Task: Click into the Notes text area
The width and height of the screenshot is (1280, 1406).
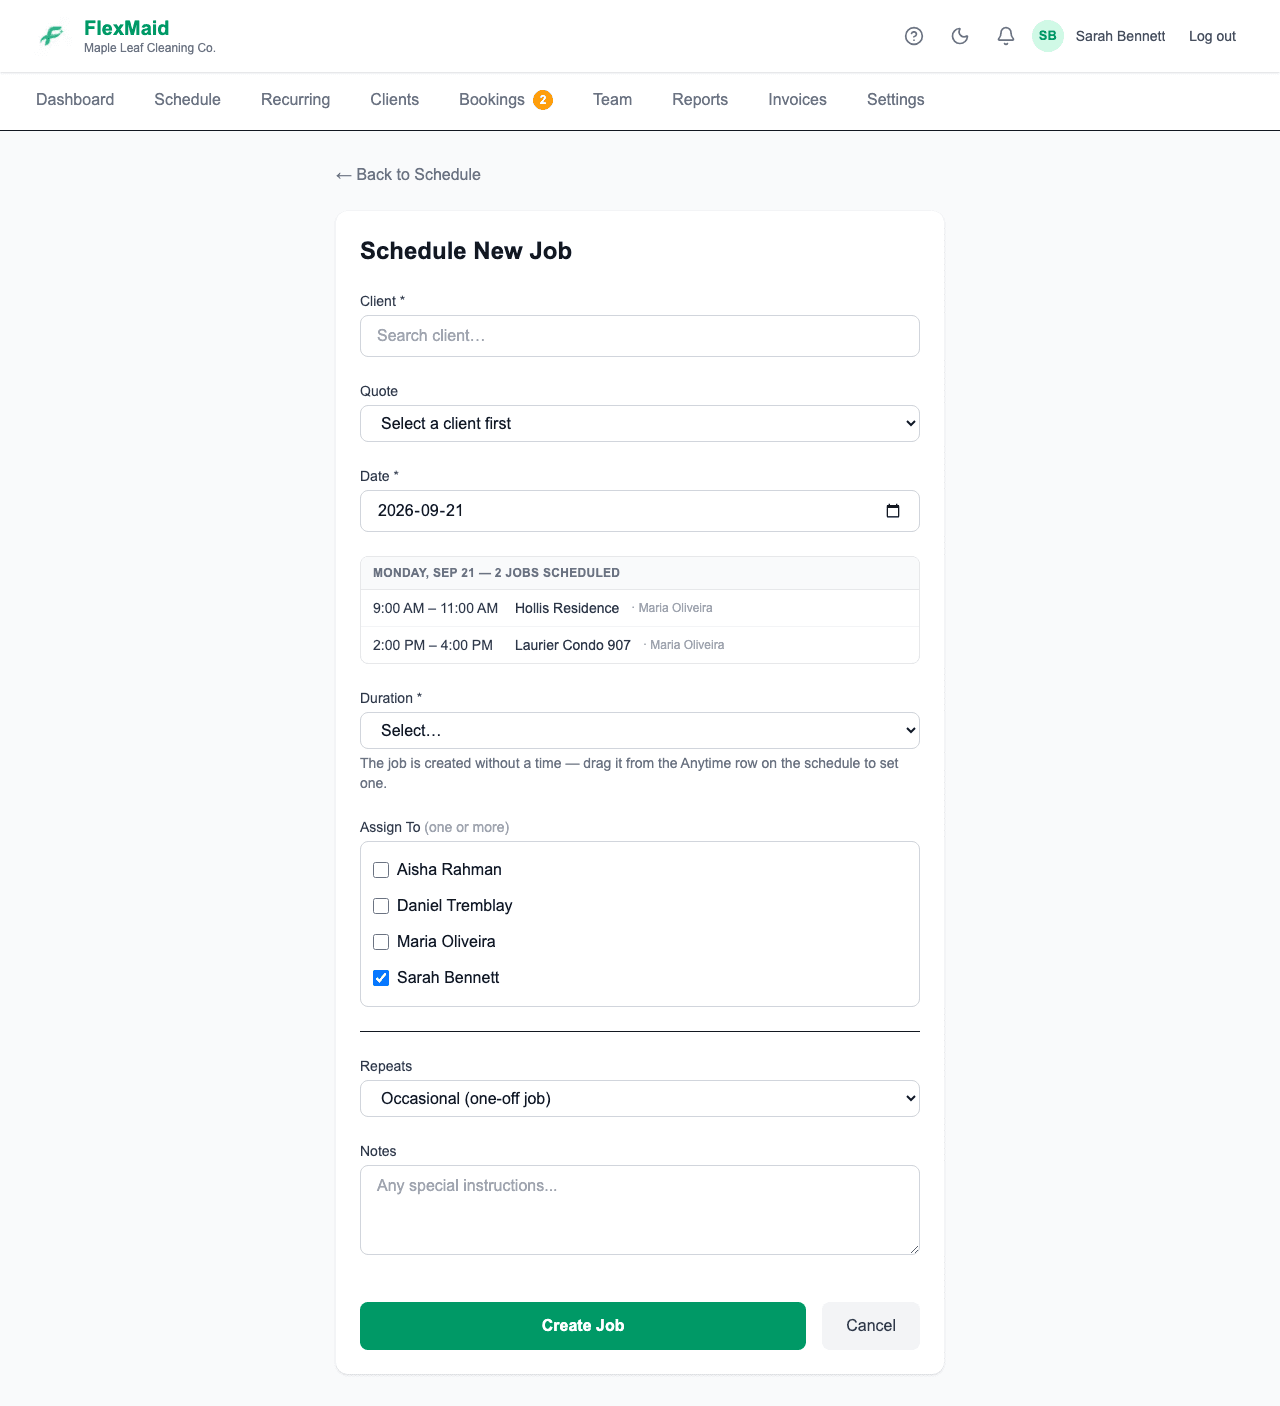Action: click(640, 1210)
